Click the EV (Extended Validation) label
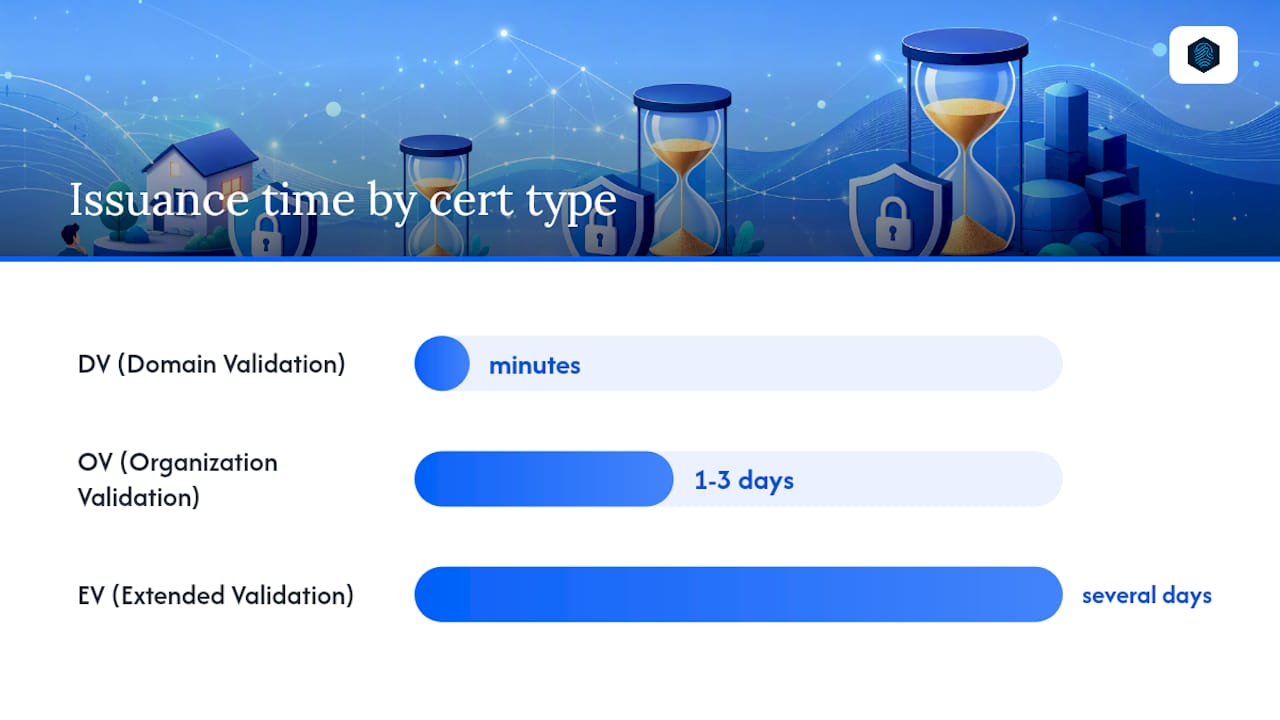This screenshot has height=720, width=1280. (216, 595)
